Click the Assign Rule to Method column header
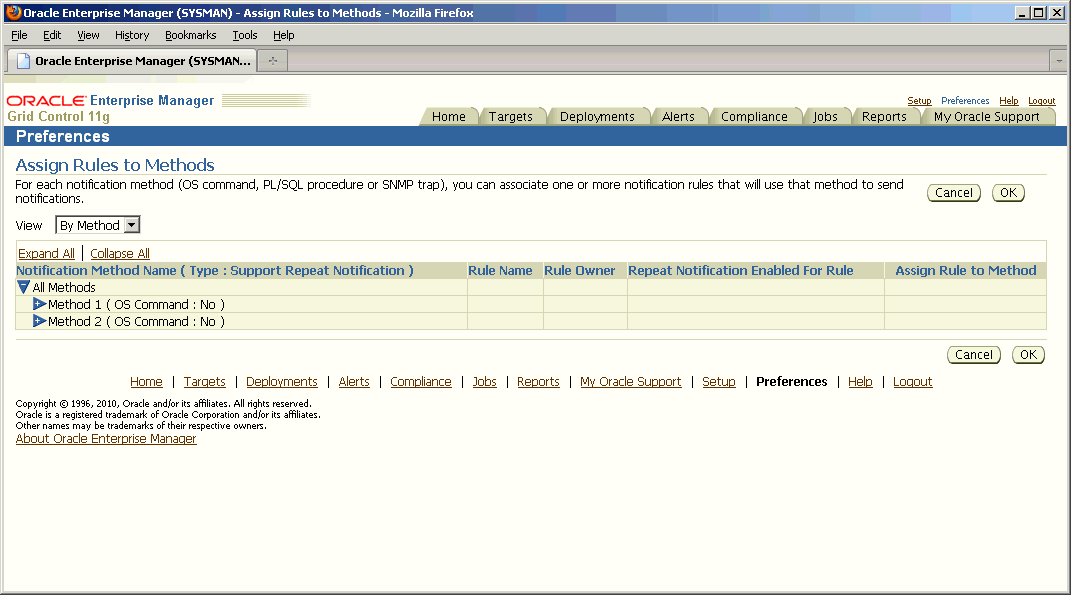 tap(966, 271)
